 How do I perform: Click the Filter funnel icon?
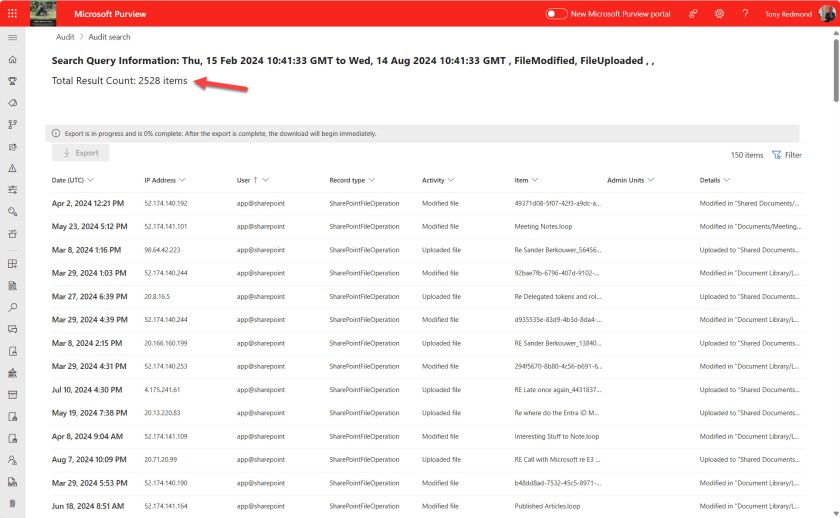pyautogui.click(x=776, y=155)
